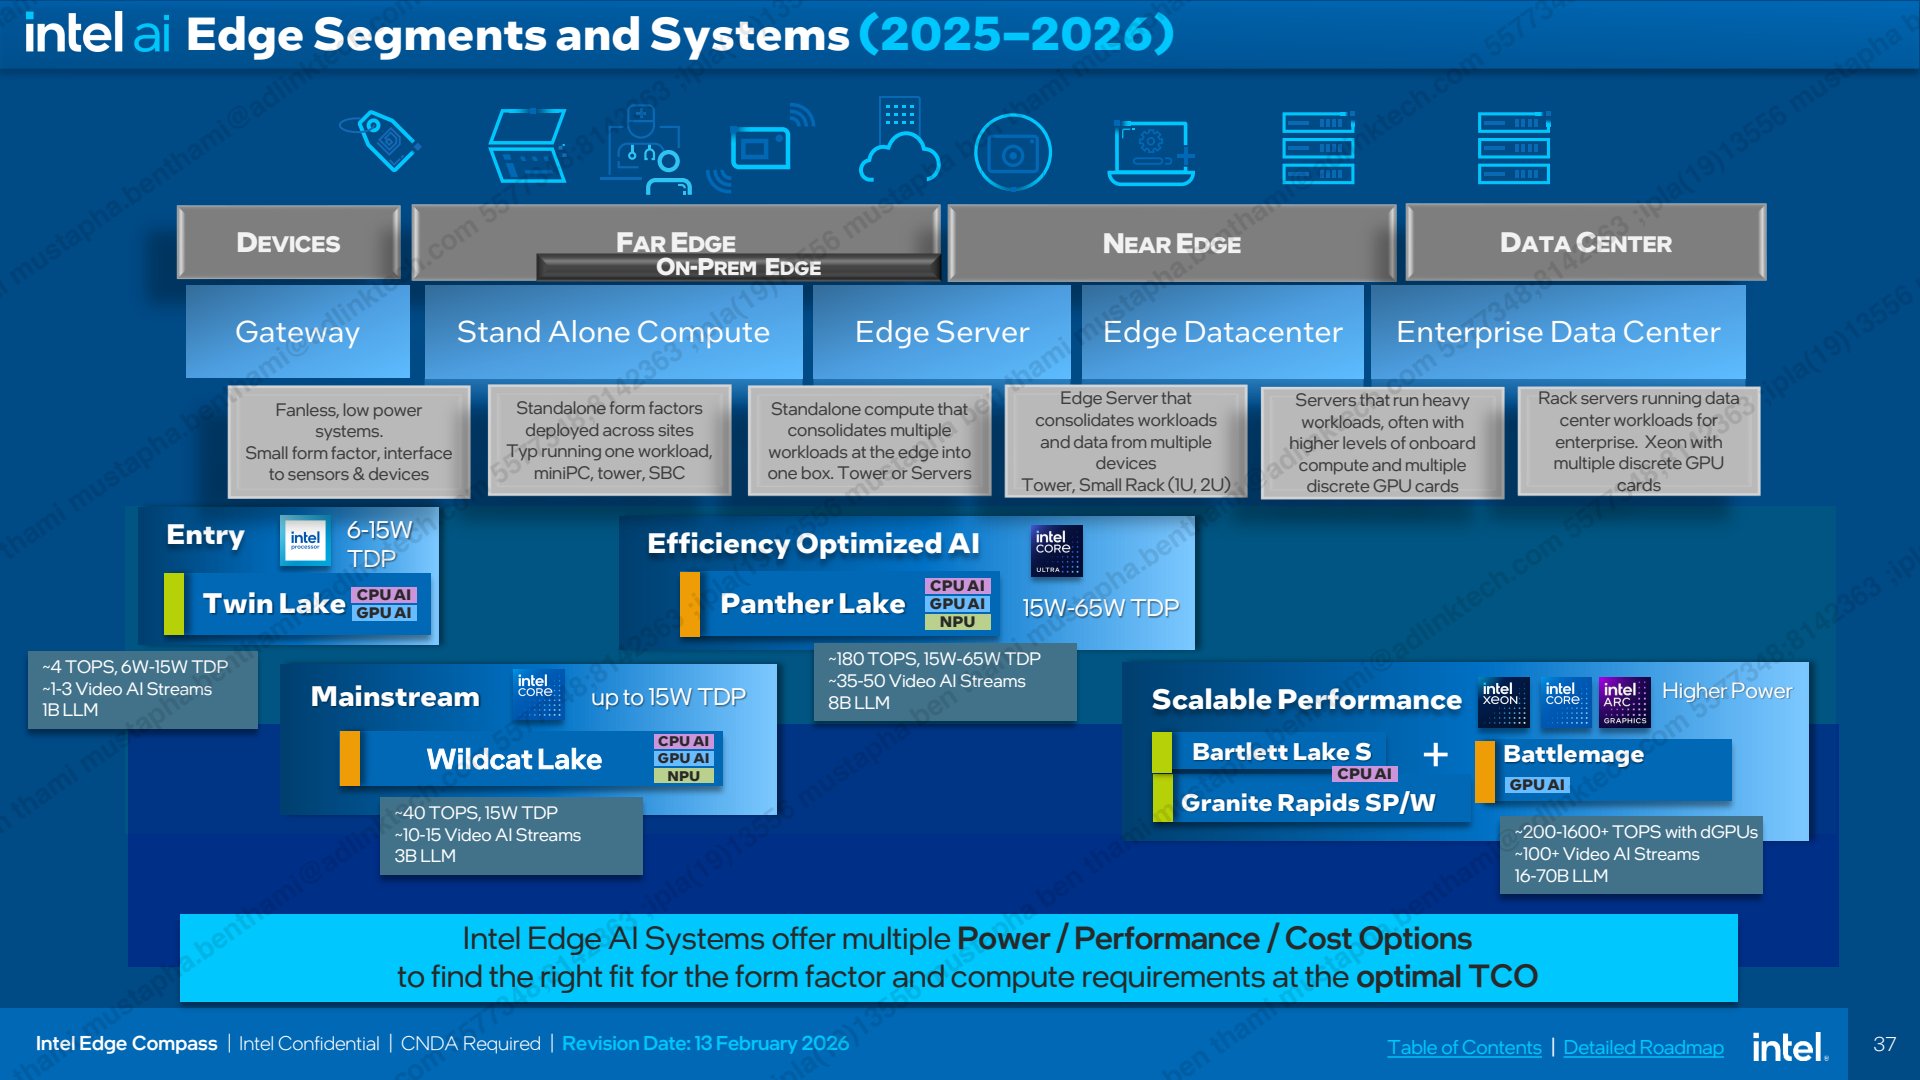Click the Near Edge segment header
1920x1080 pixels.
[x=1171, y=243]
